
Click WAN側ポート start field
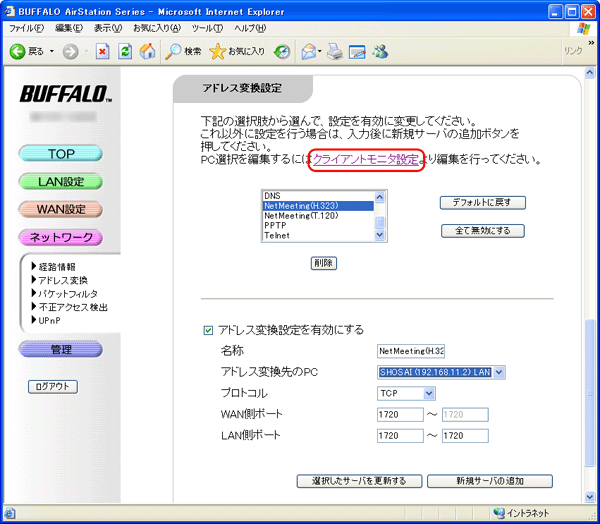pyautogui.click(x=400, y=415)
